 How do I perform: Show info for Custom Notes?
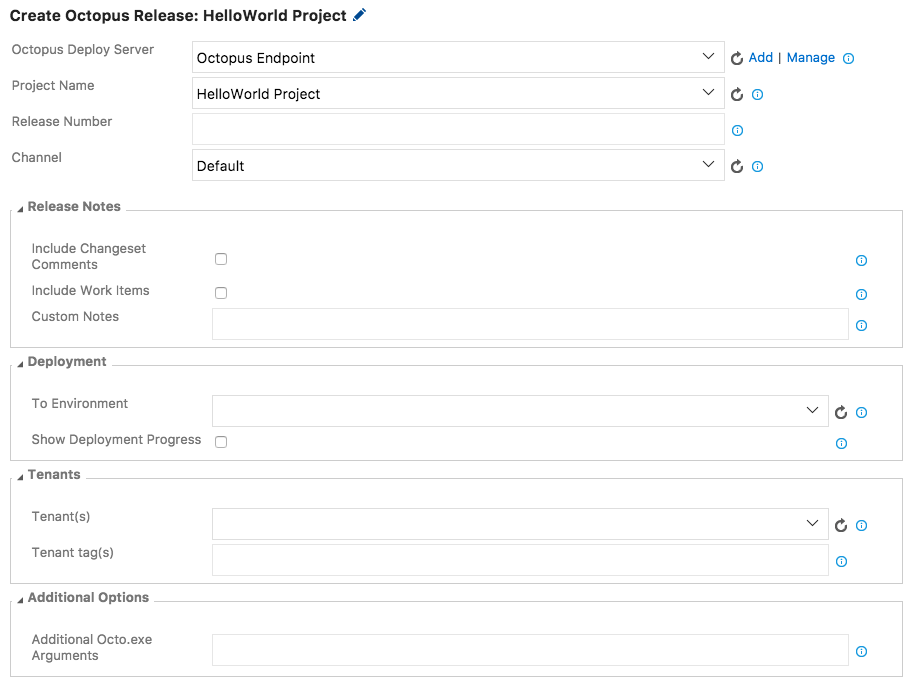(x=861, y=325)
